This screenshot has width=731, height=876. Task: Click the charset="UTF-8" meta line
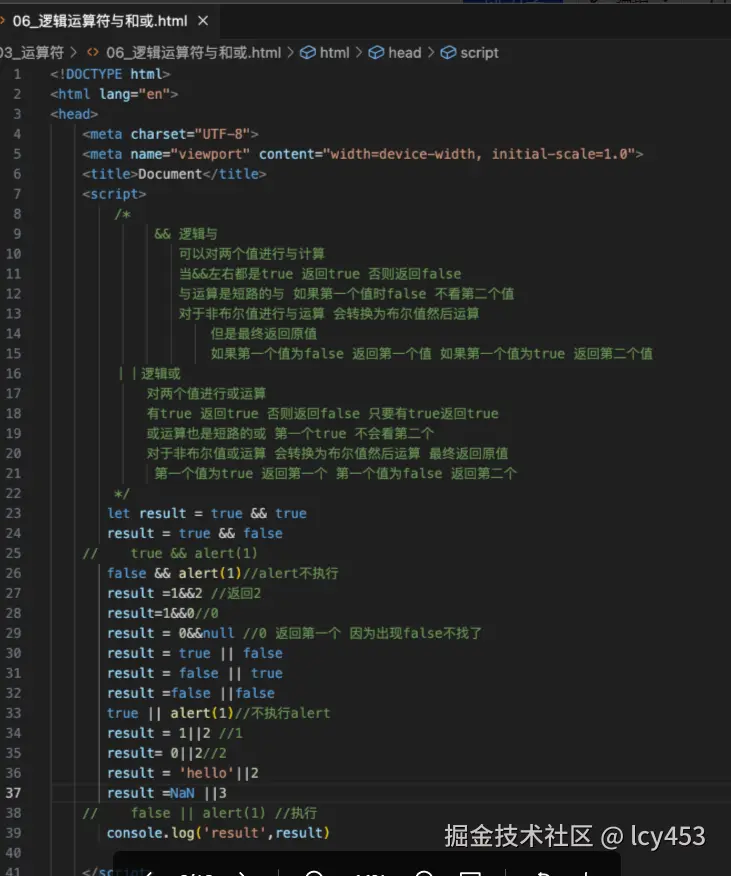(x=170, y=134)
